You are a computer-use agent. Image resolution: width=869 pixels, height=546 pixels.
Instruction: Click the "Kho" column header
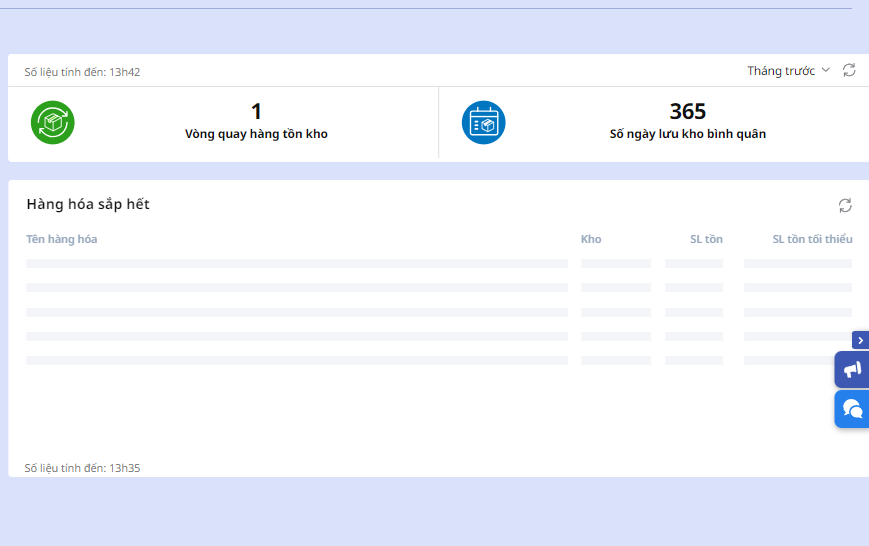[x=591, y=239]
